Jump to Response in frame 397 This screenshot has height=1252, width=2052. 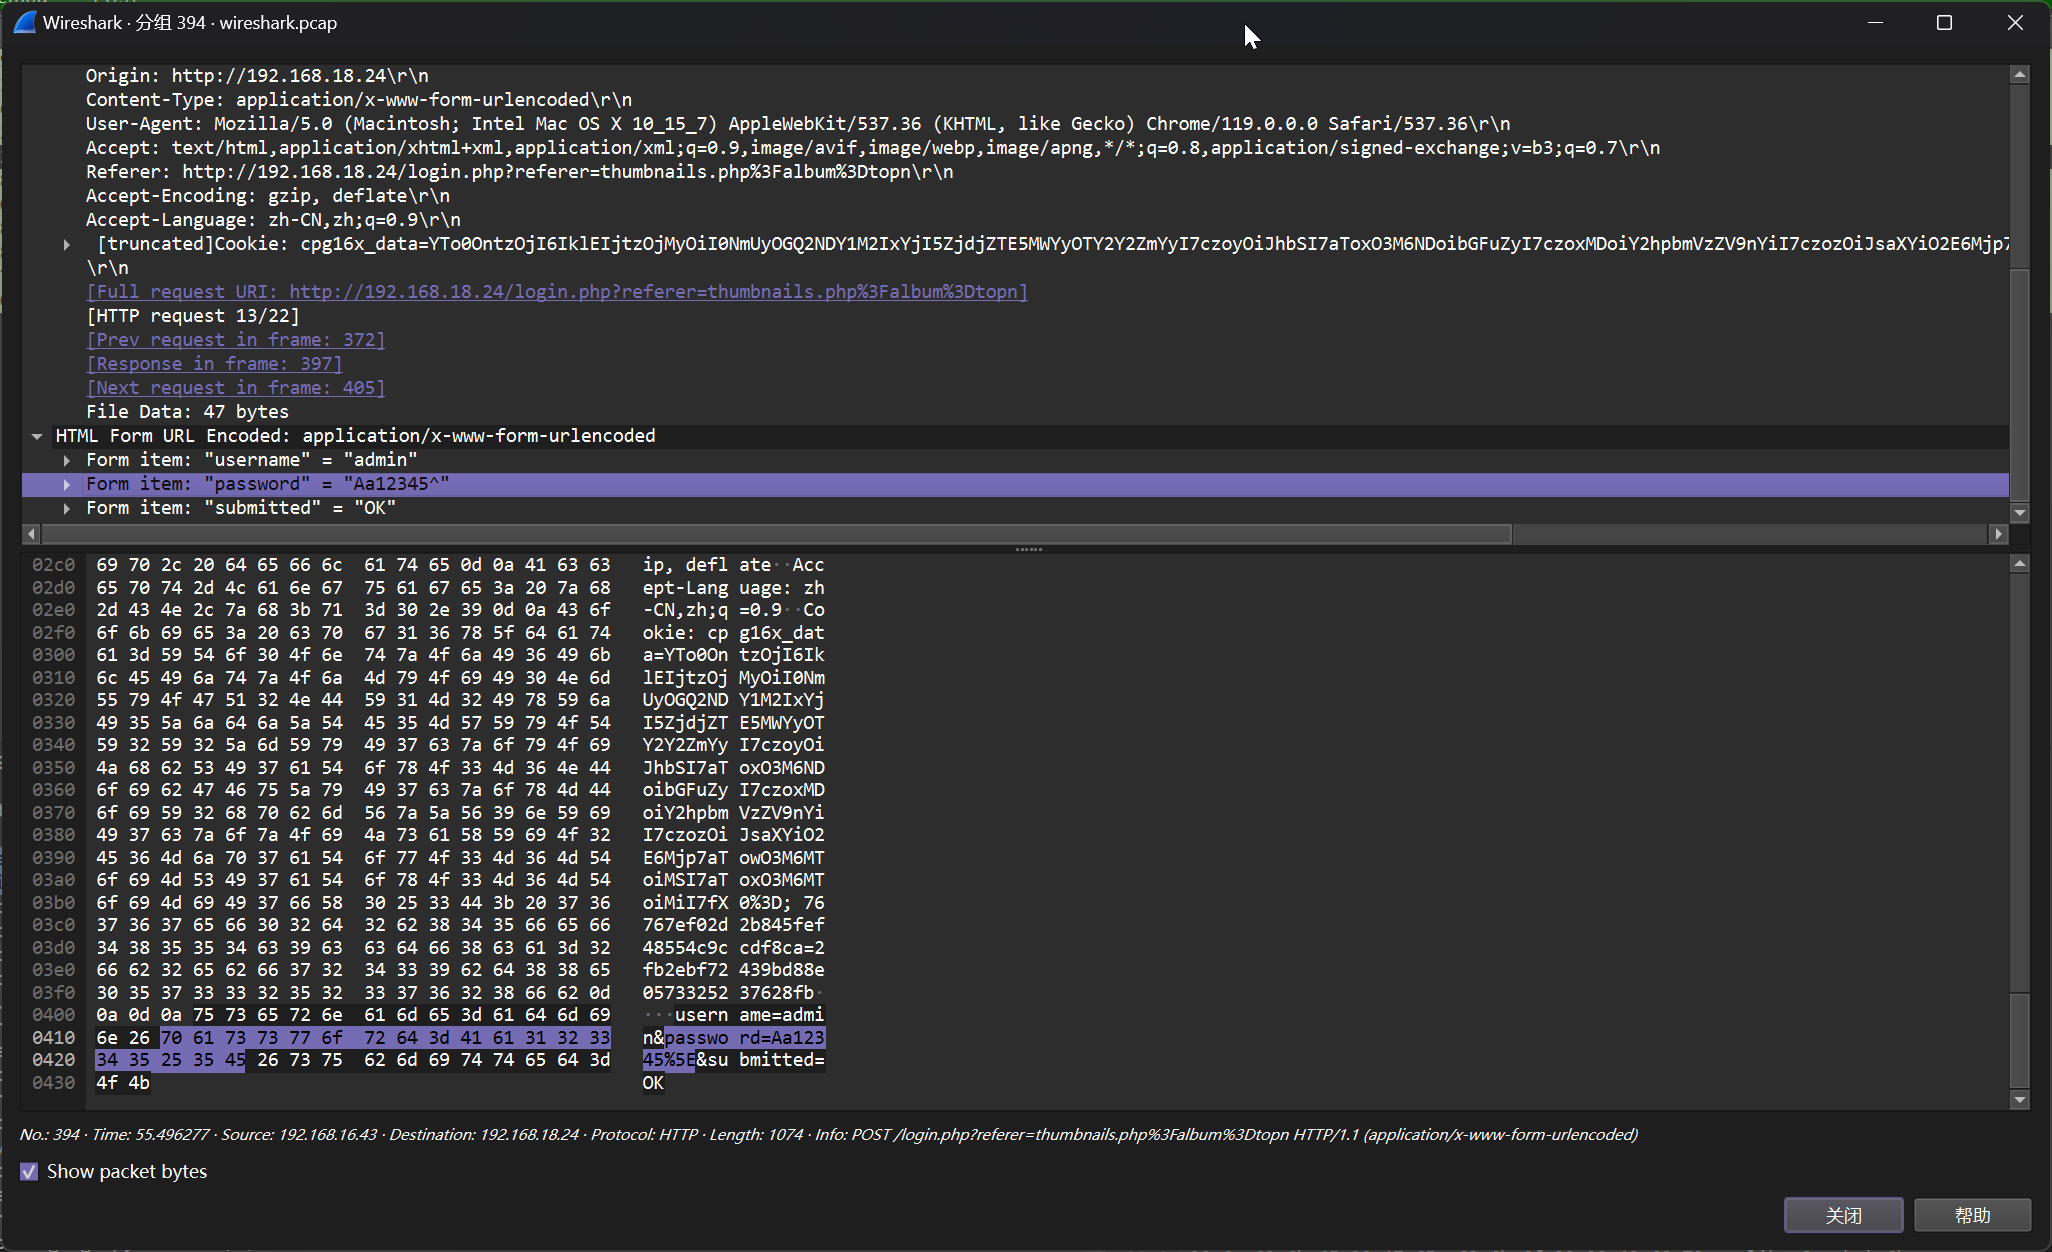[x=214, y=364]
